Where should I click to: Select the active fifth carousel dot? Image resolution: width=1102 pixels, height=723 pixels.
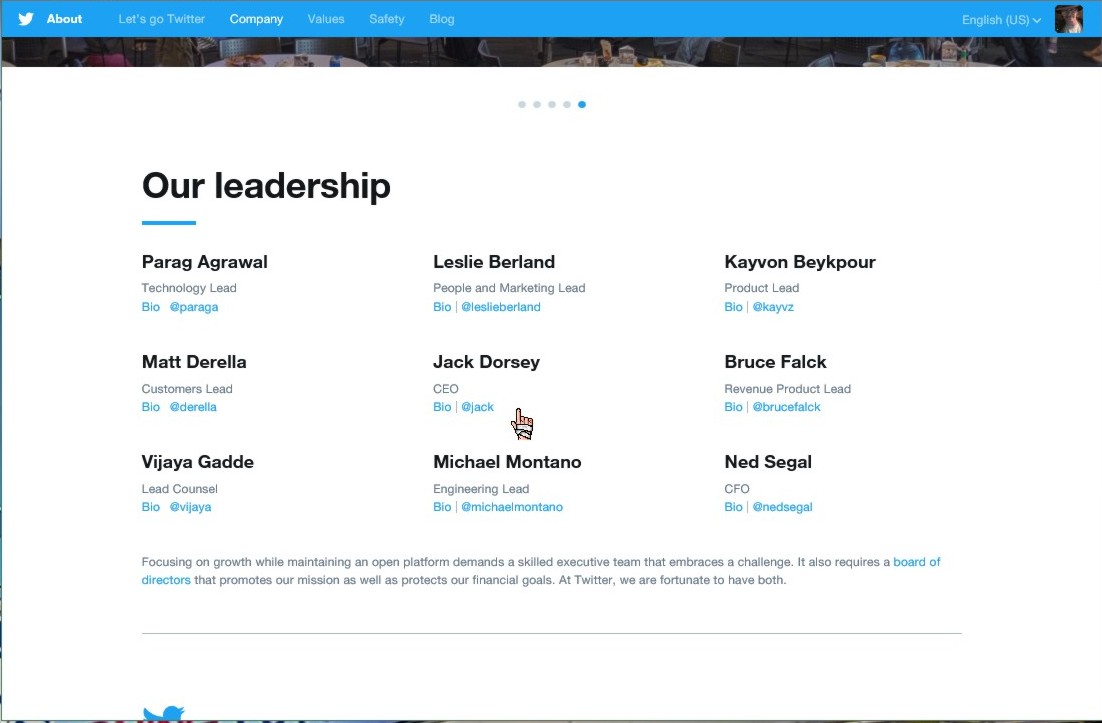582,104
